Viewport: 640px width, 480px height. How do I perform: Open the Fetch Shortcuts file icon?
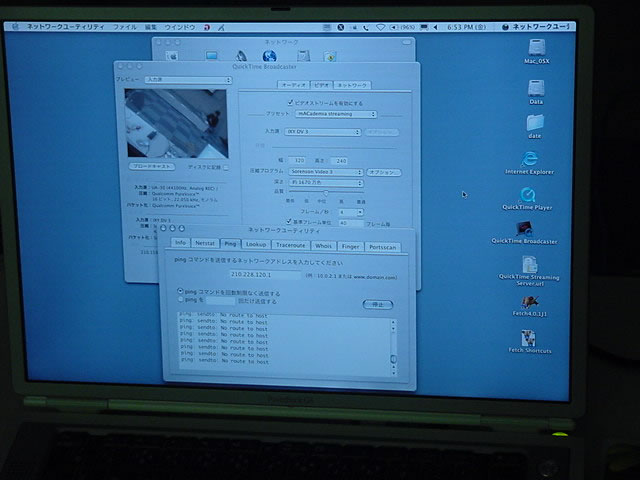pyautogui.click(x=530, y=338)
